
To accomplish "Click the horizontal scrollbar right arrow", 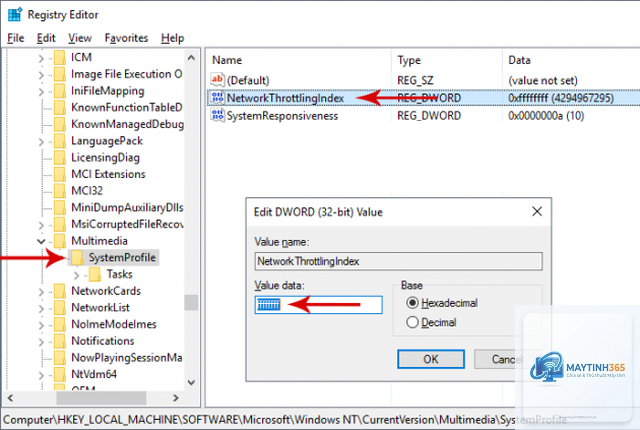I will click(x=176, y=397).
